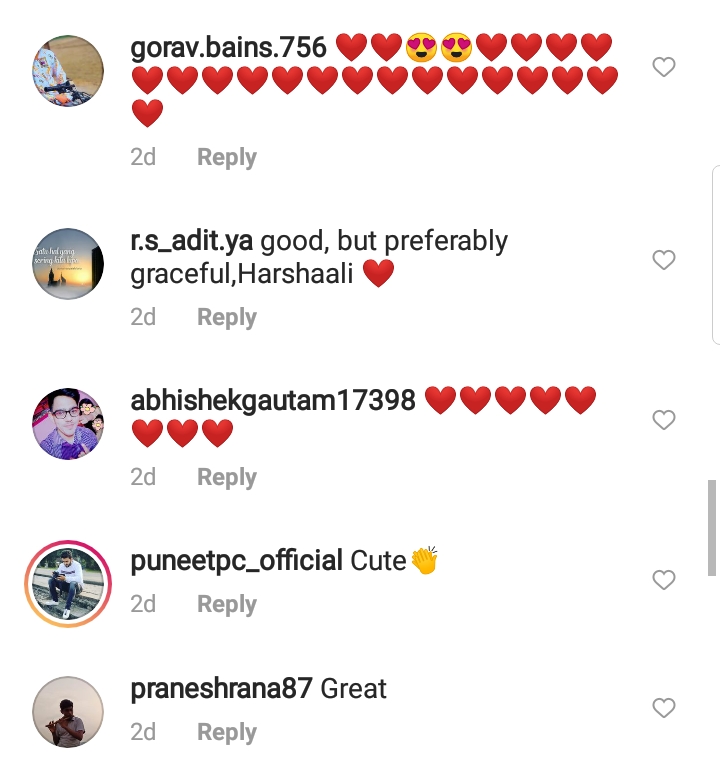
Task: Open puneetpc_official username link
Action: coord(236,561)
